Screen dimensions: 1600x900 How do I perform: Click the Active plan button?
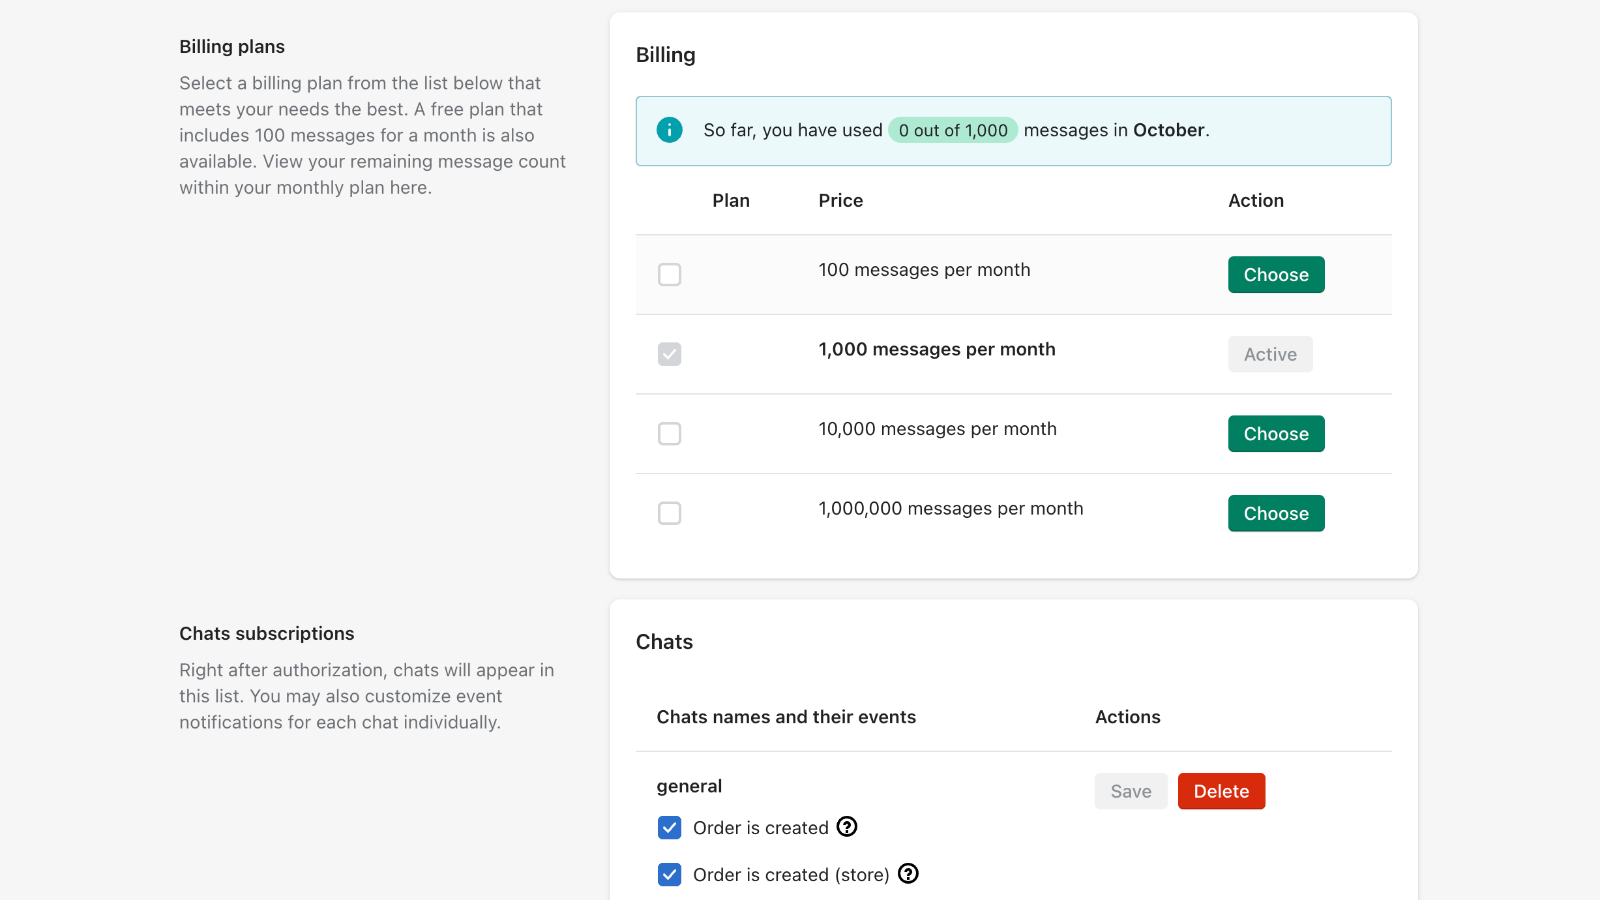[x=1270, y=354]
